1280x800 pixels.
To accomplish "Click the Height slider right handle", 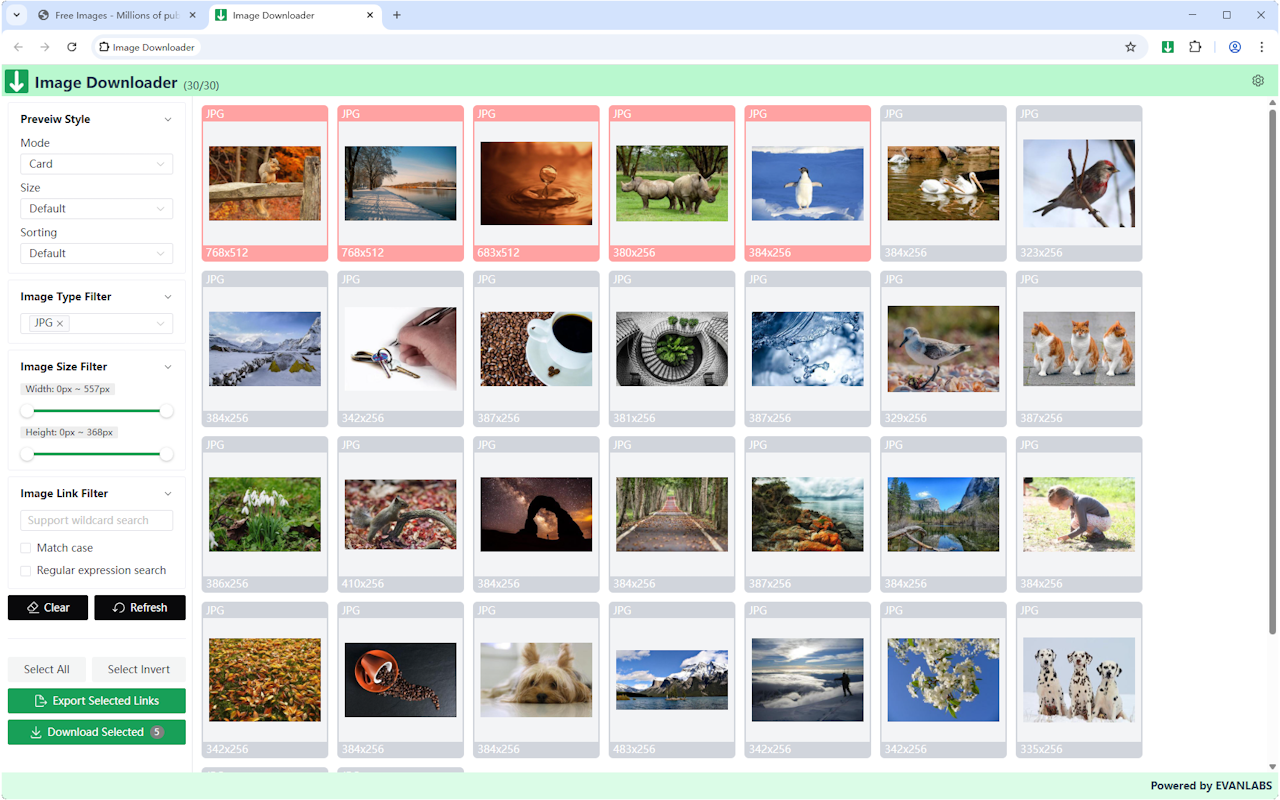I will 167,454.
